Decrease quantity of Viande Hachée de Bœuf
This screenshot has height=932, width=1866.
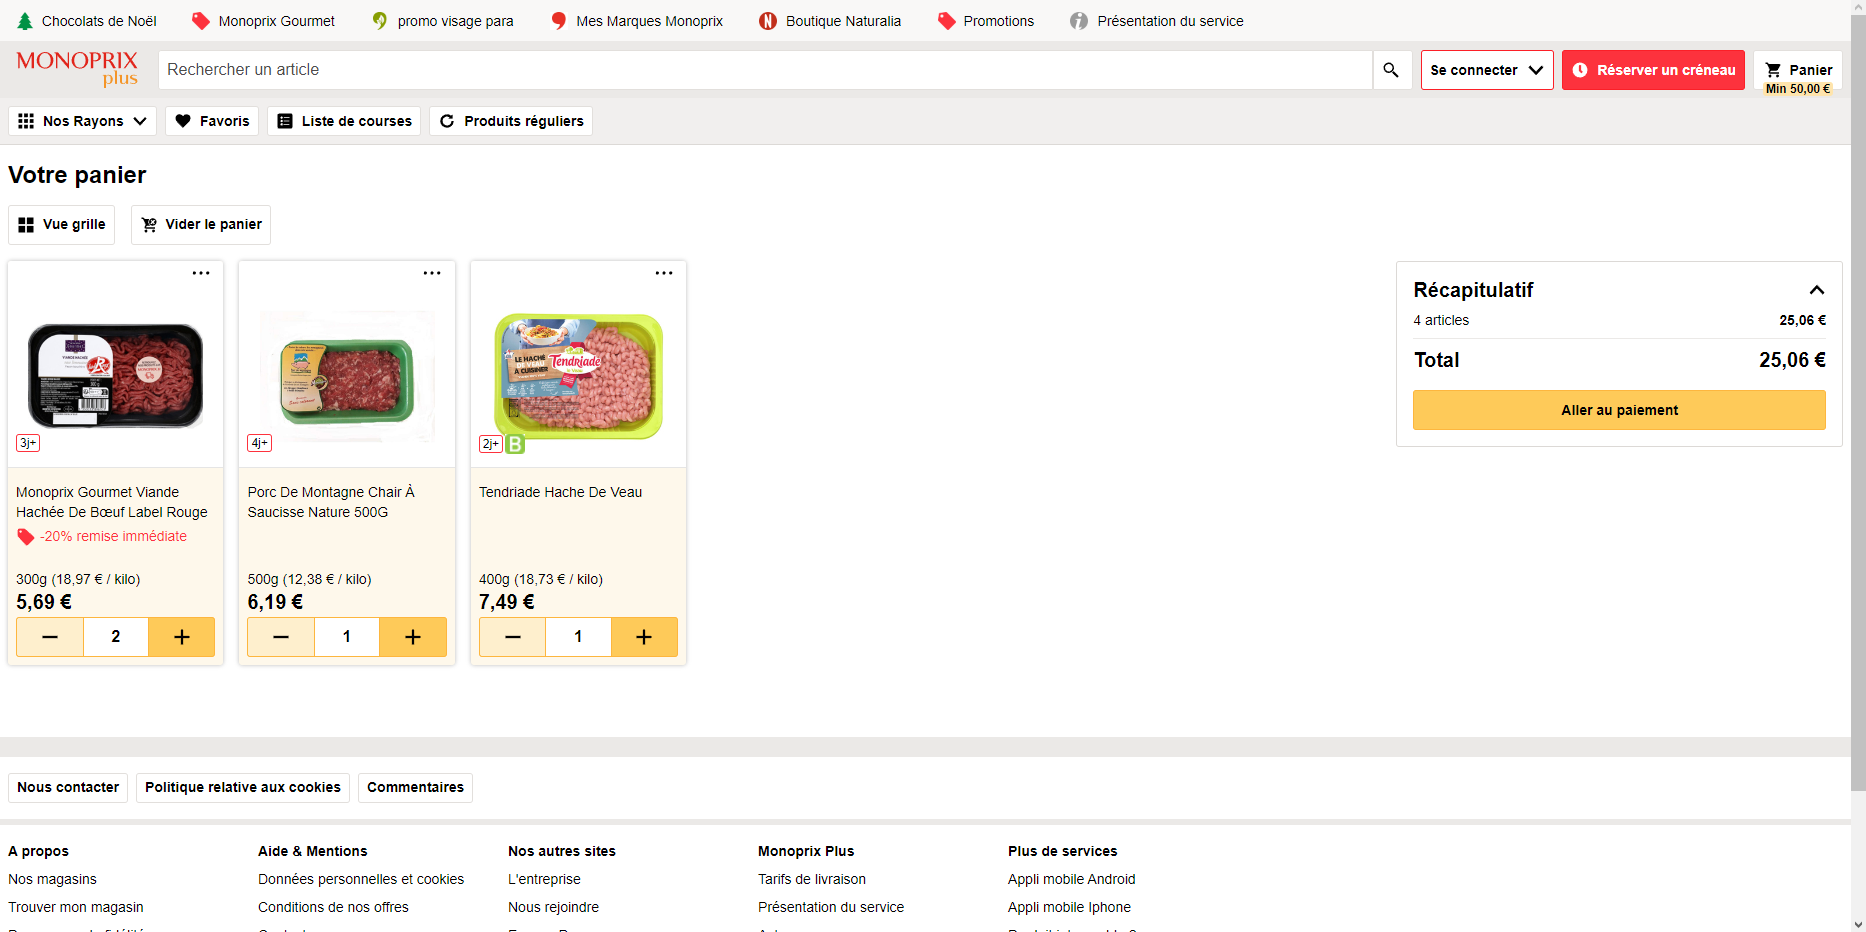[50, 637]
